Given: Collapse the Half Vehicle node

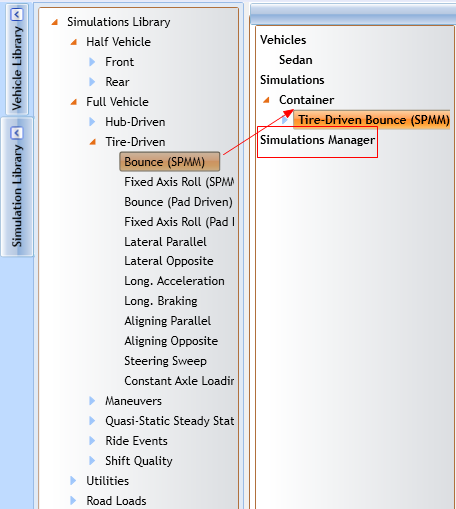Looking at the screenshot, I should tap(74, 42).
